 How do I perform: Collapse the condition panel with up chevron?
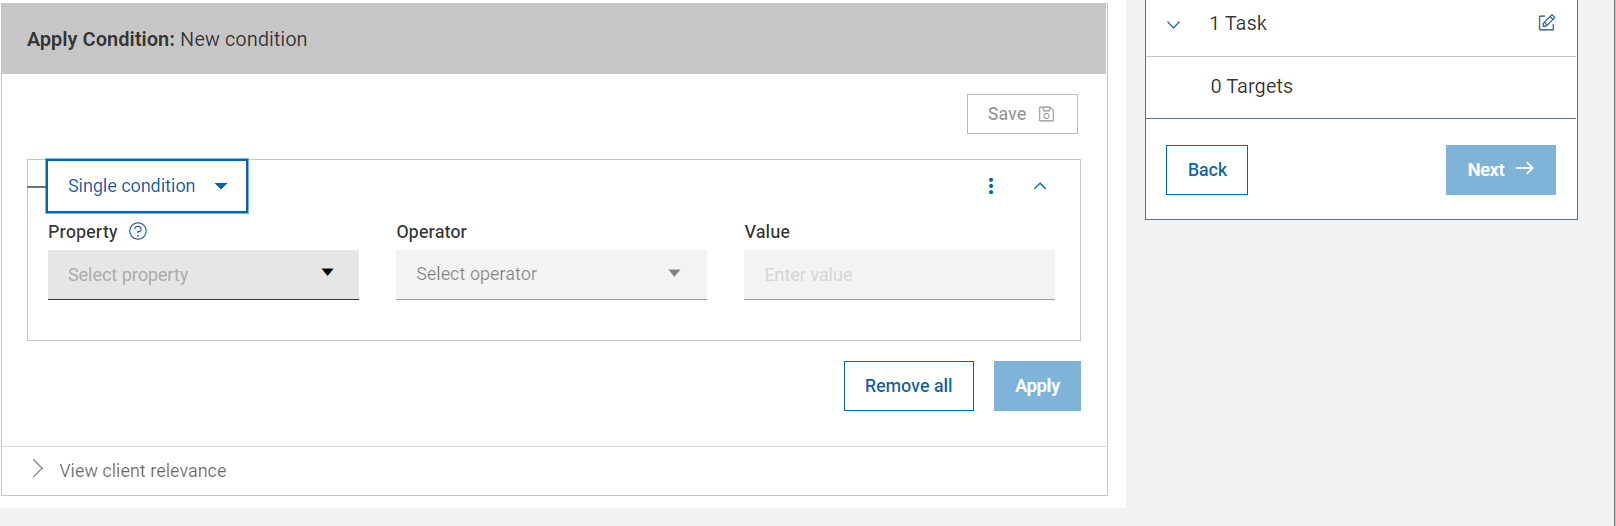[x=1040, y=186]
